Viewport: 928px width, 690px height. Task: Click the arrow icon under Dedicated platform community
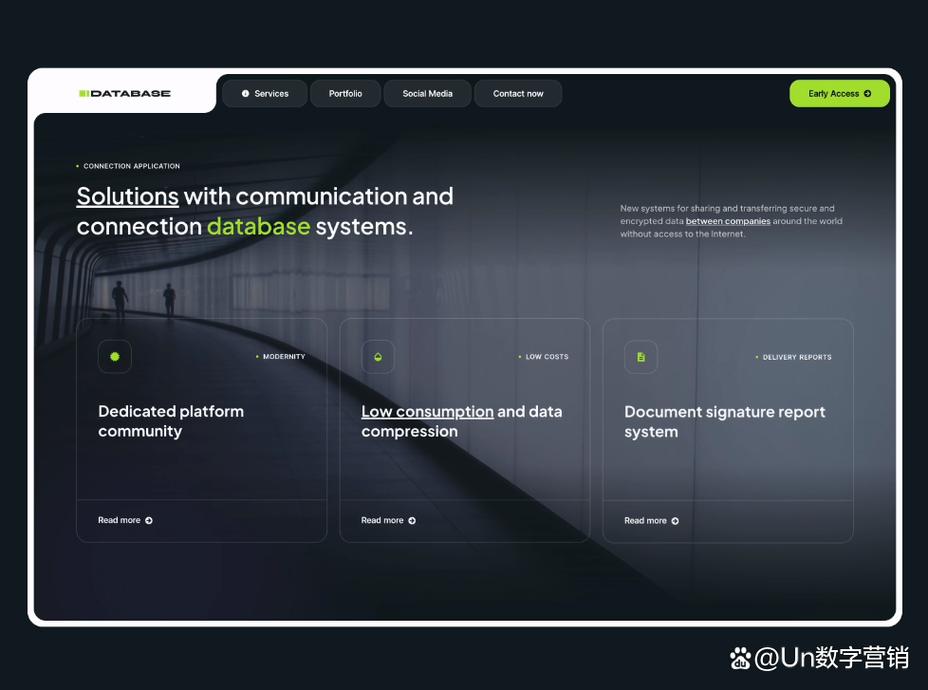point(149,521)
